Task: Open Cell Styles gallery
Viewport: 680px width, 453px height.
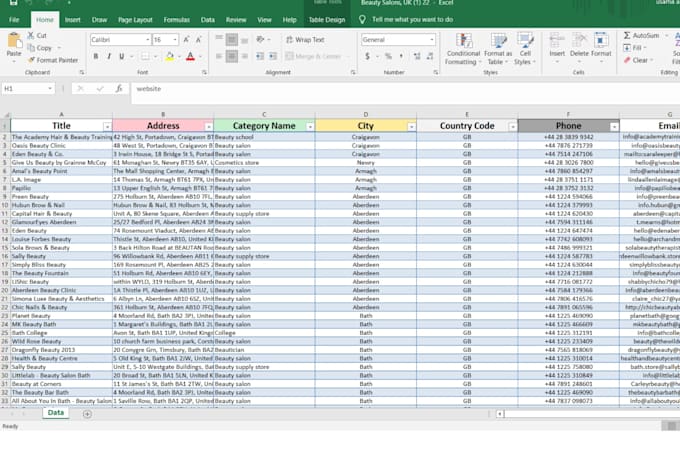Action: click(525, 49)
